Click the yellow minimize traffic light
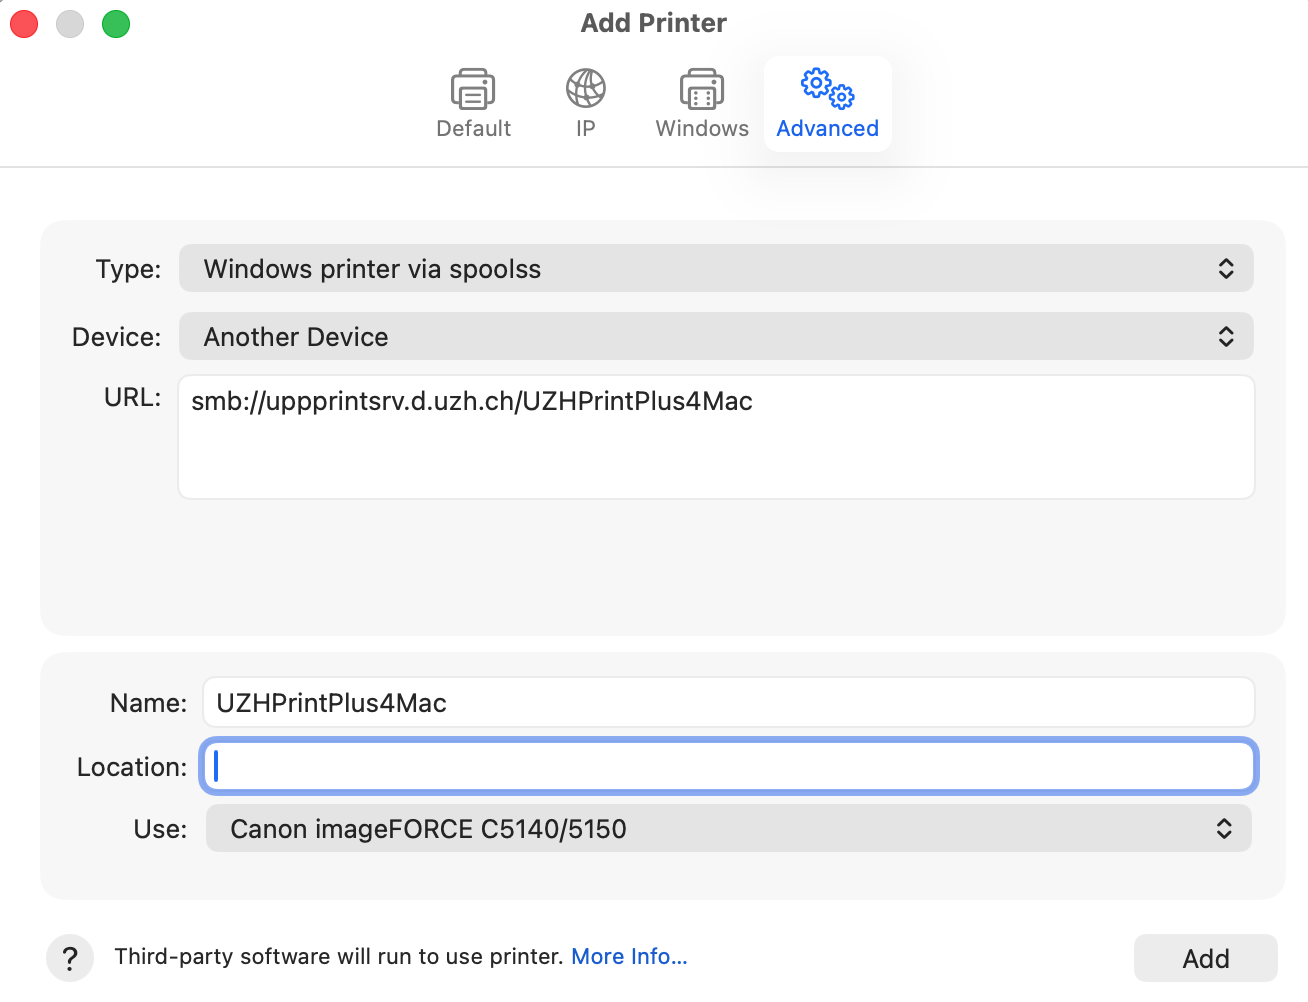This screenshot has width=1308, height=1002. [70, 23]
